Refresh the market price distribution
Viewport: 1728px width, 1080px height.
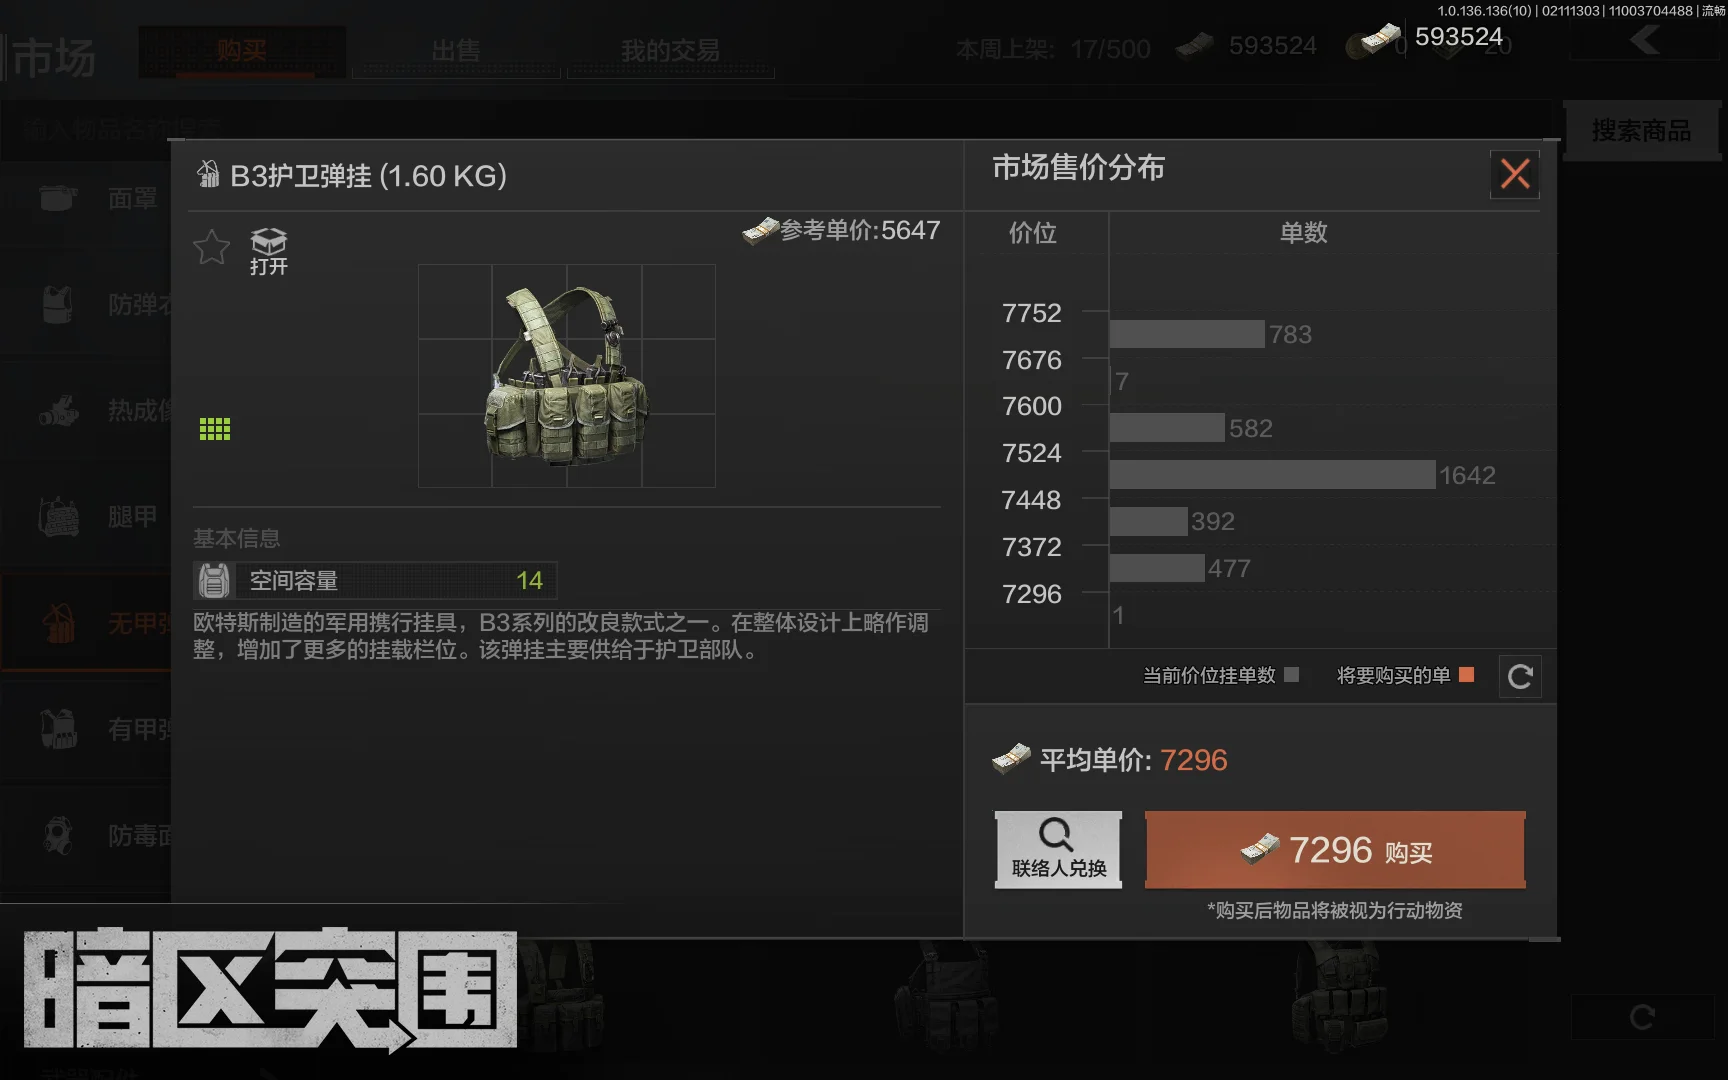click(1520, 677)
